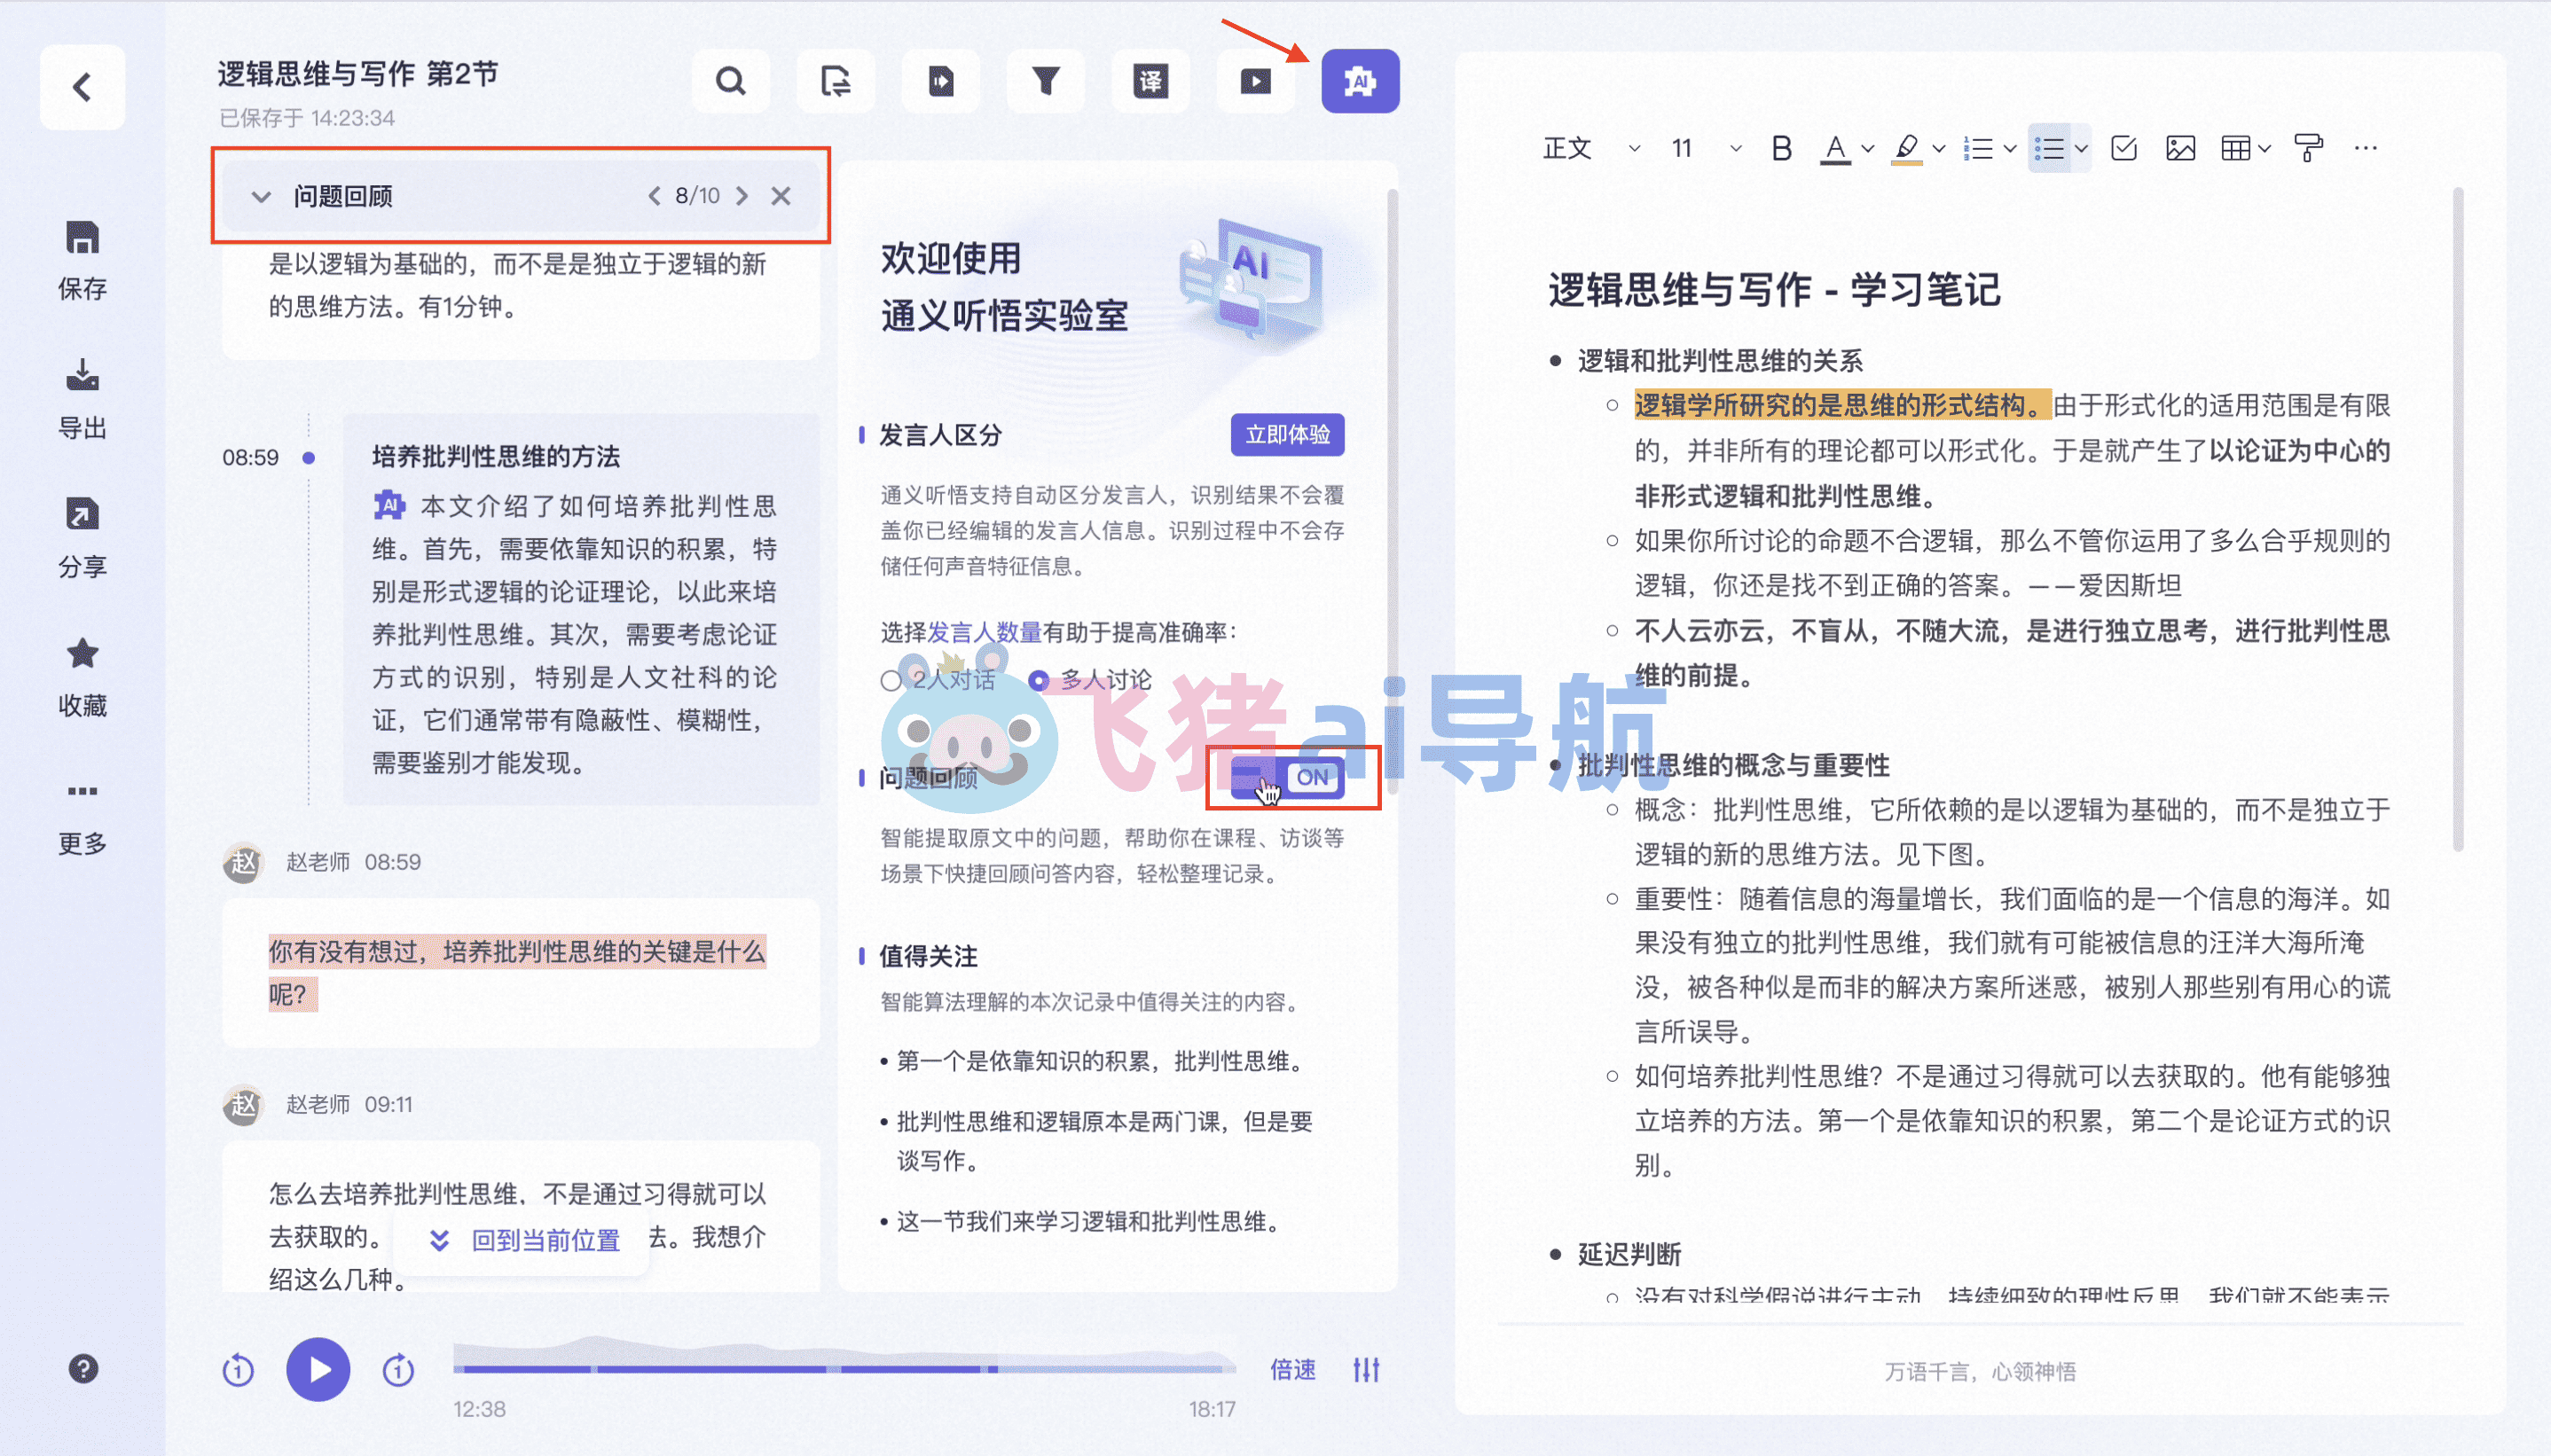Expand the highlight color dropdown arrow

[x=1938, y=149]
